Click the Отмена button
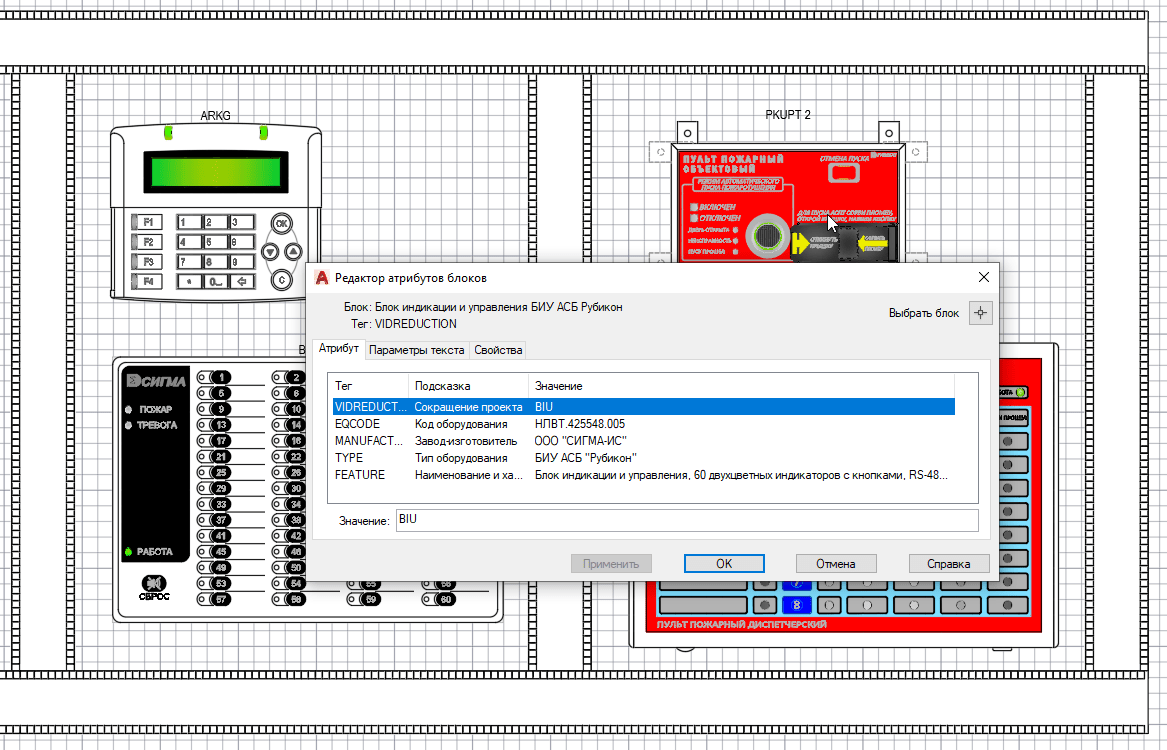Screen dimensions: 1167x750 836,564
